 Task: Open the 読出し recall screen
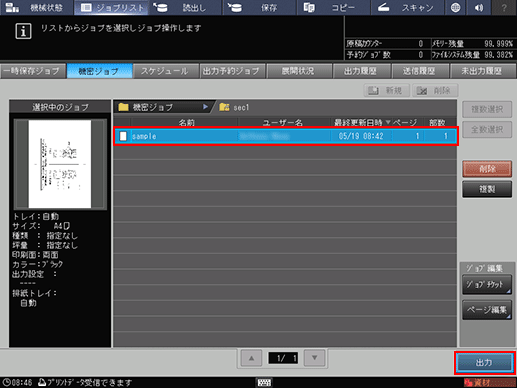(x=185, y=7)
